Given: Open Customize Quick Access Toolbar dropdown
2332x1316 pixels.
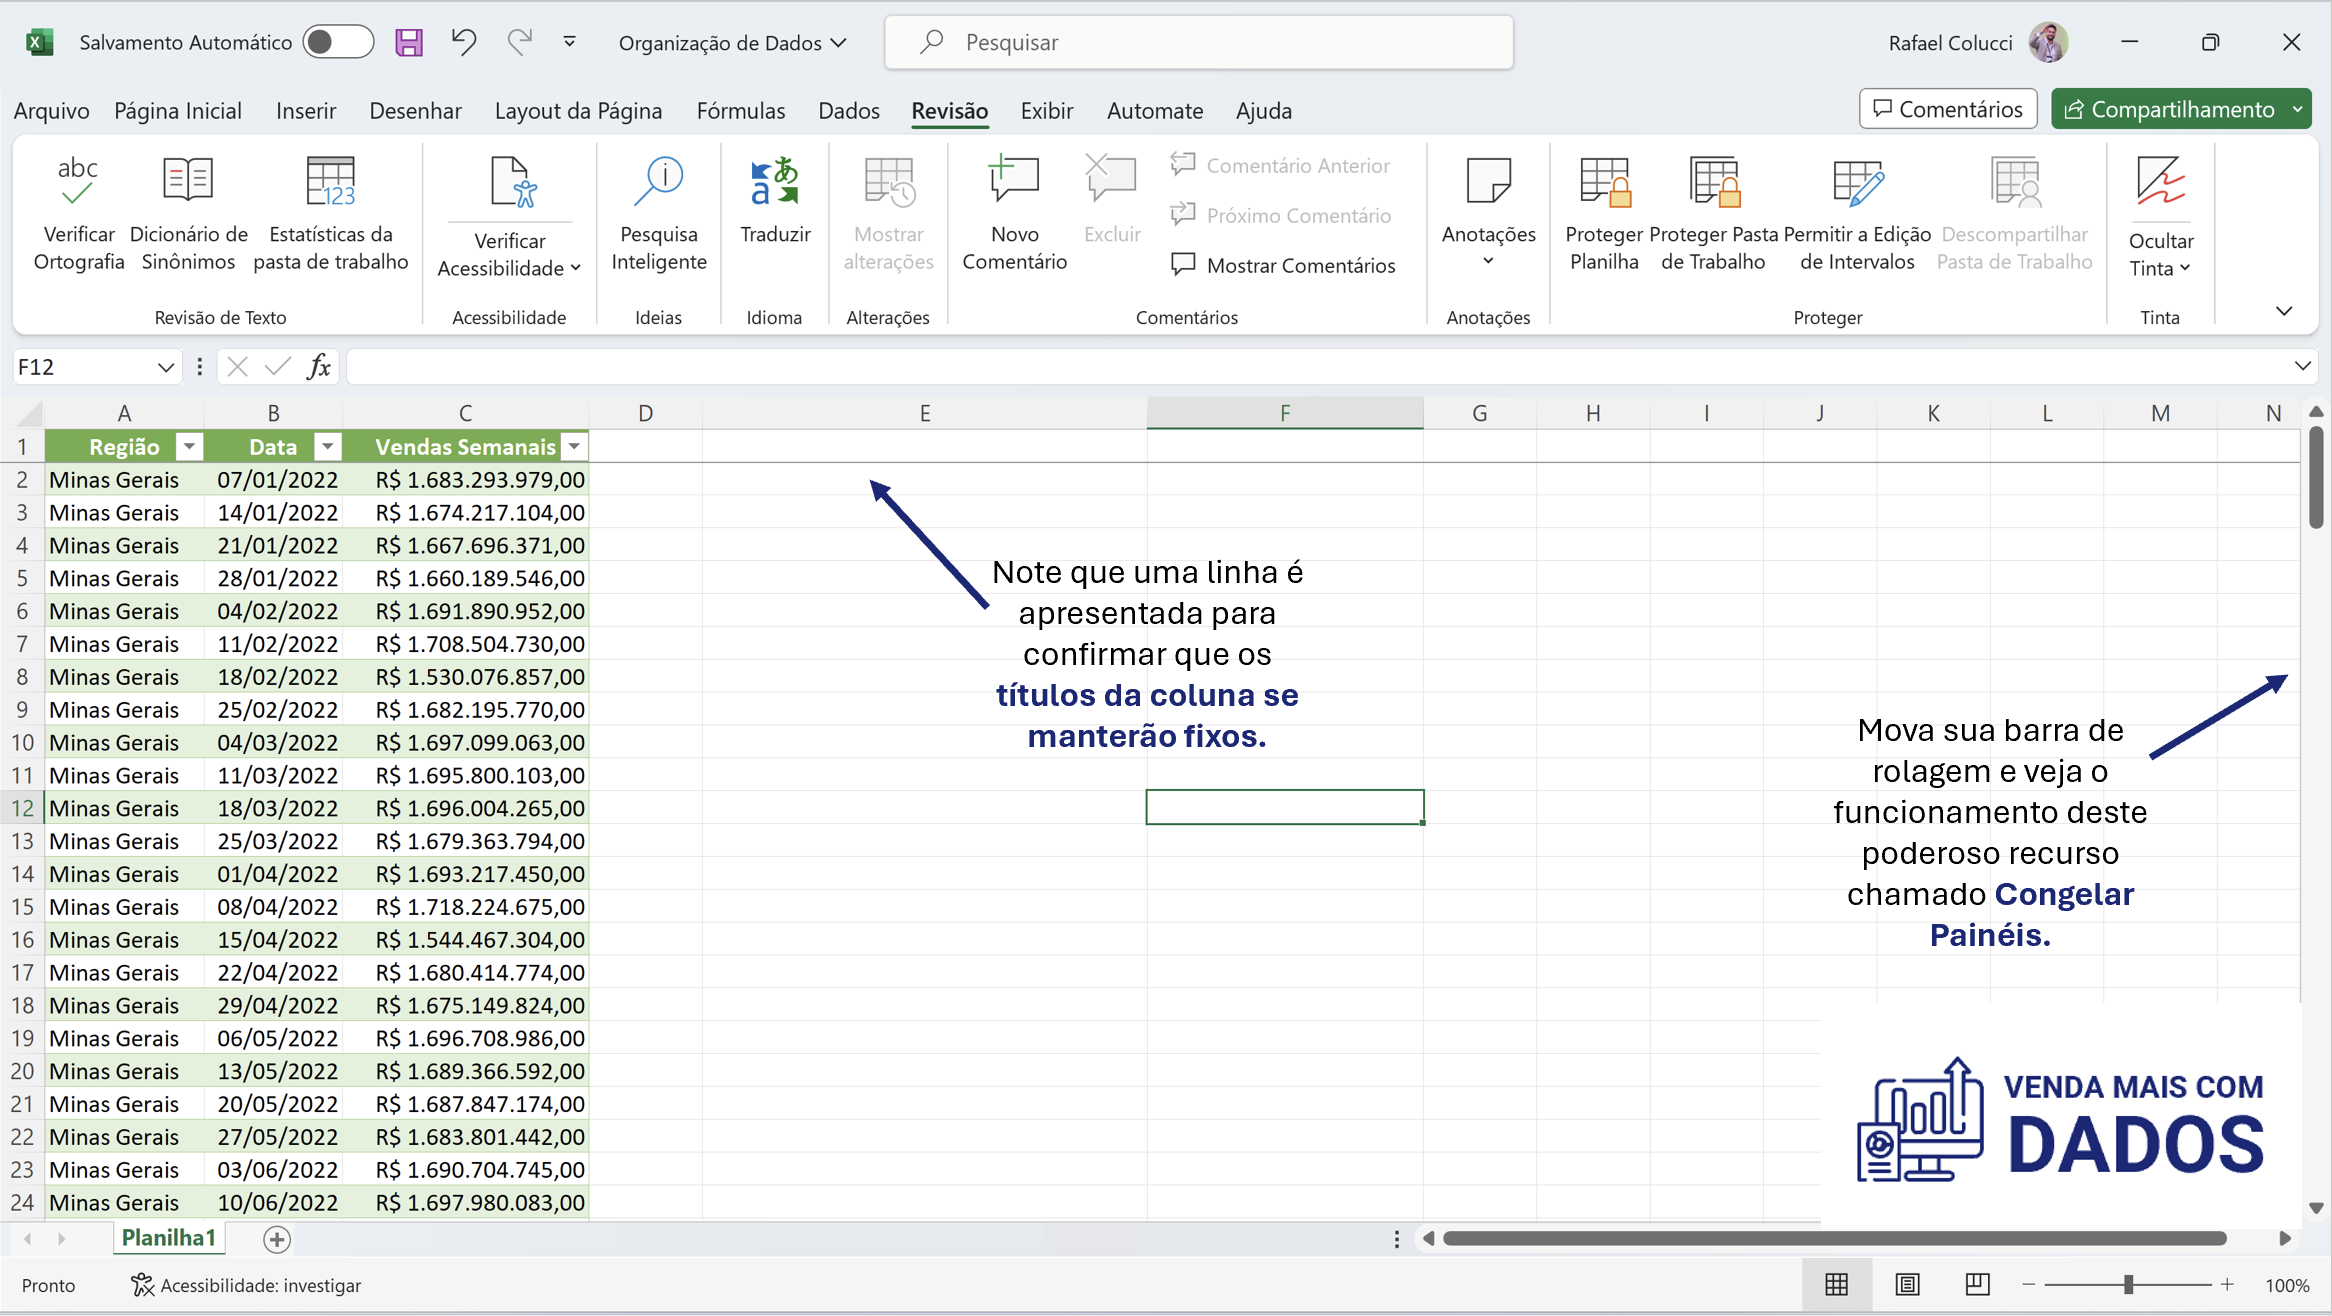Looking at the screenshot, I should (x=569, y=42).
